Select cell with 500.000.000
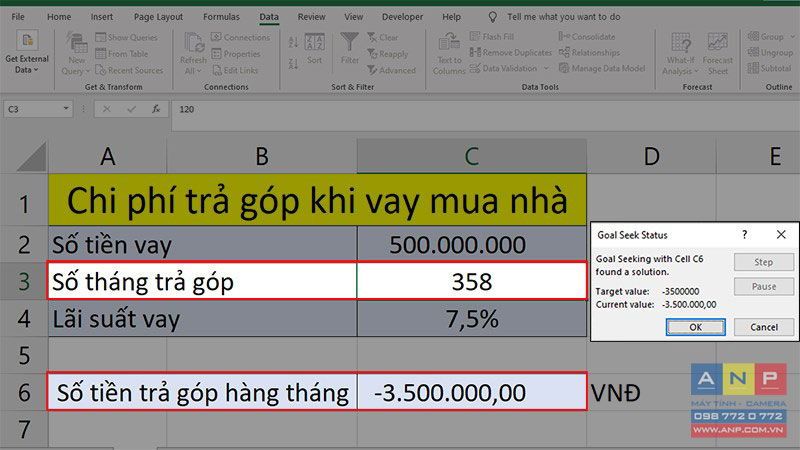 [x=472, y=245]
